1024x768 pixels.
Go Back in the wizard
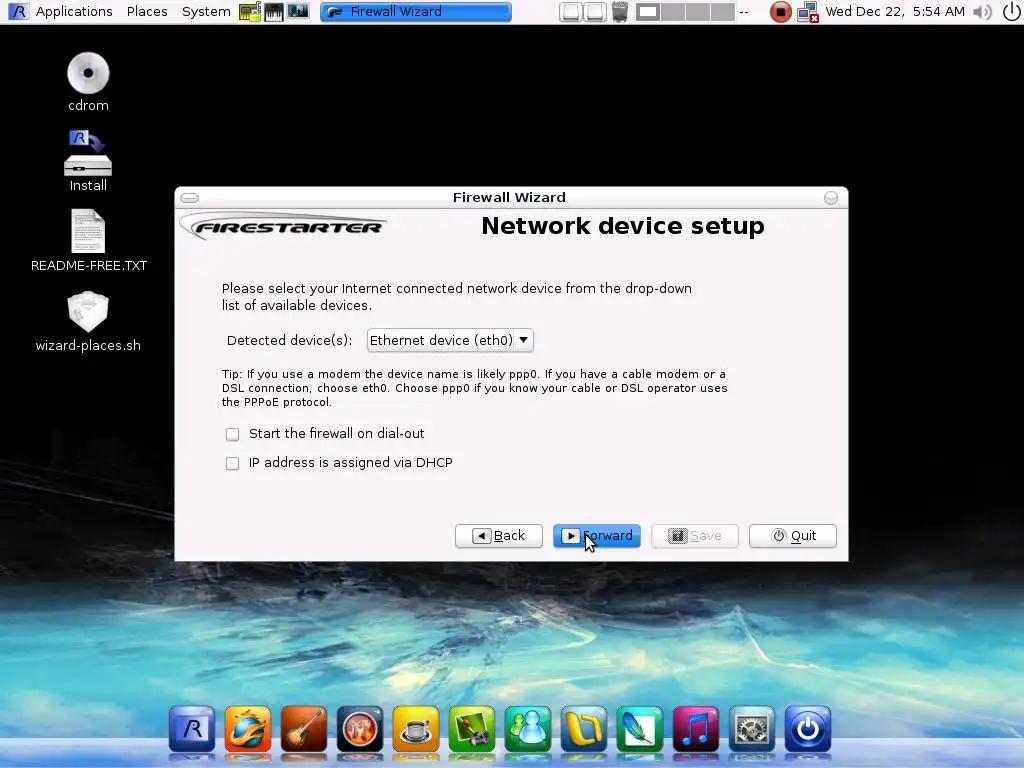tap(499, 536)
